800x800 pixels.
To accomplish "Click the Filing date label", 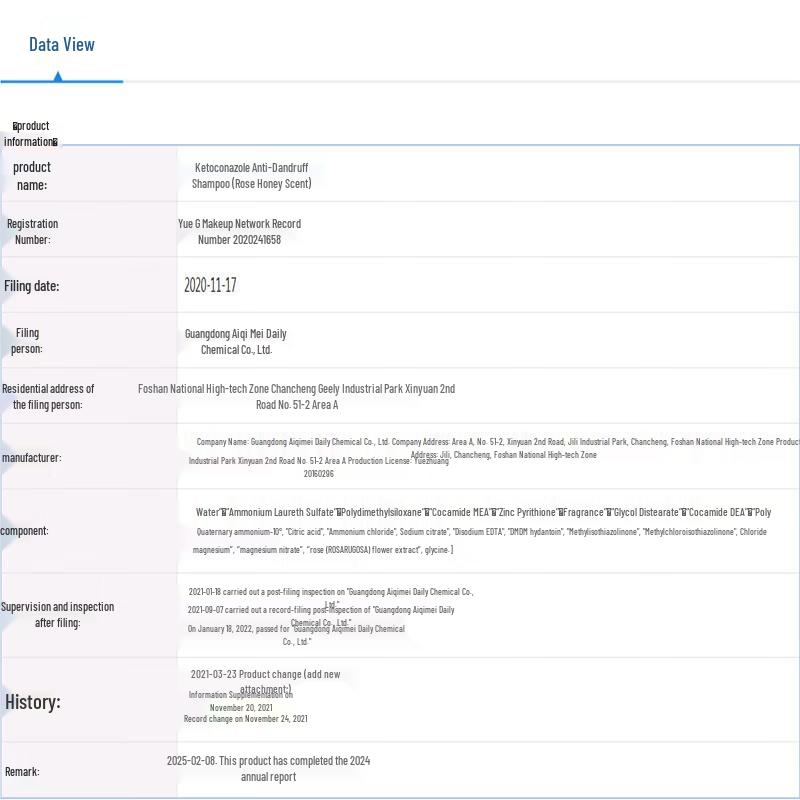I will point(31,286).
